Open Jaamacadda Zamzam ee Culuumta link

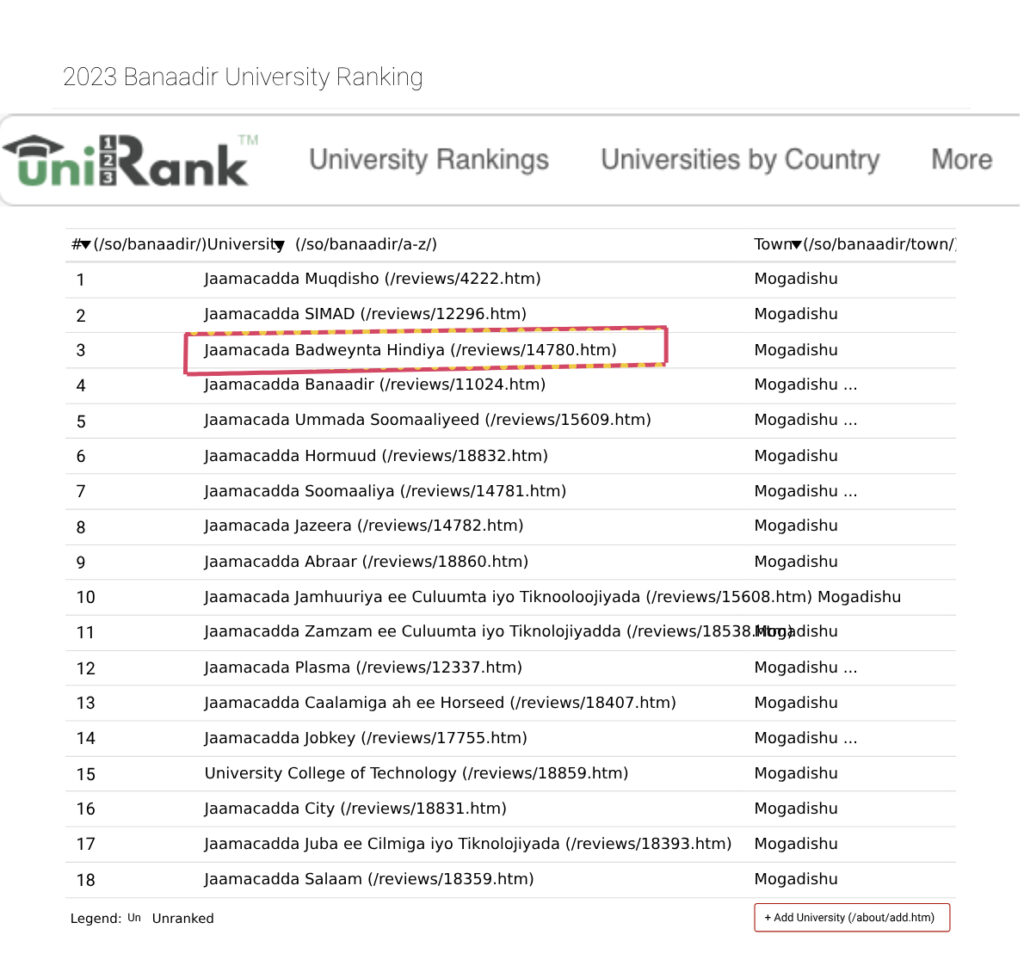(x=498, y=631)
